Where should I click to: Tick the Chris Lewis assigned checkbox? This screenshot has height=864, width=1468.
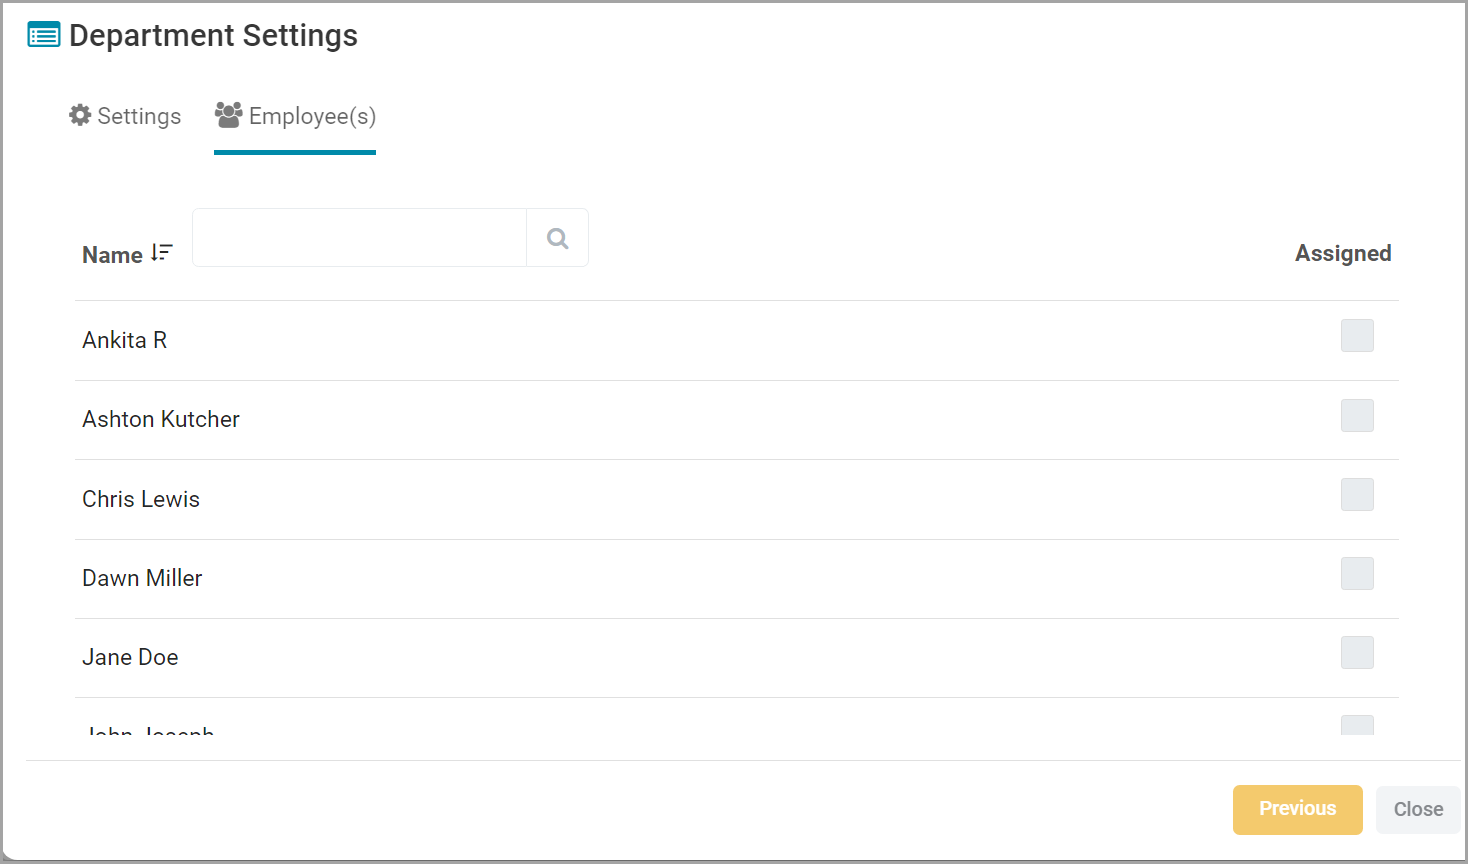[1357, 494]
